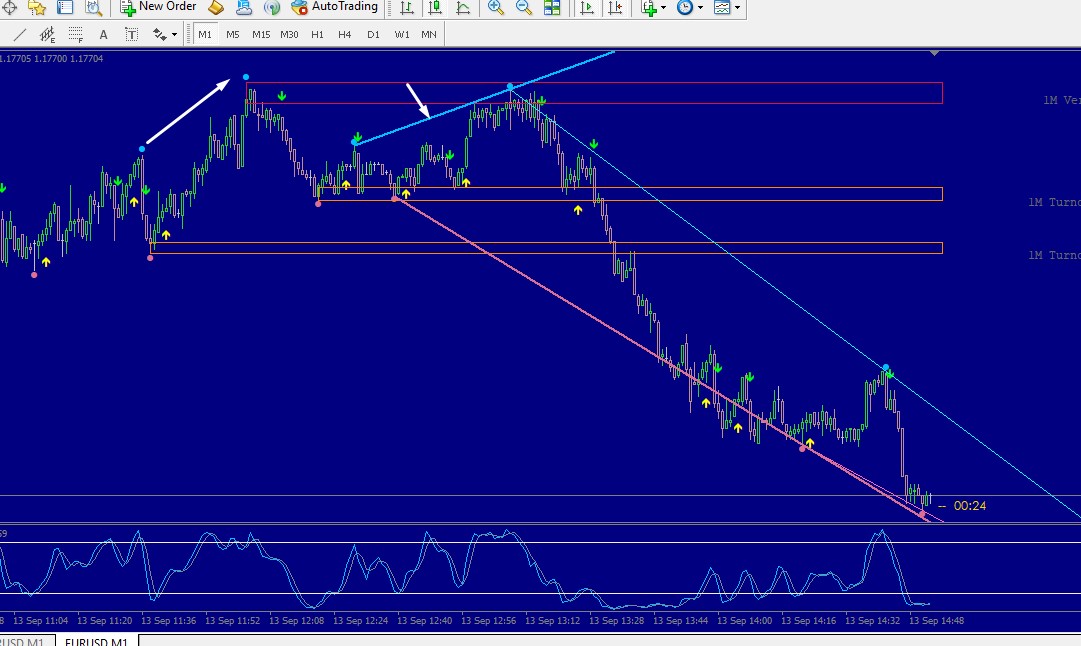Viewport: 1081px width, 646px height.
Task: Select the Fibonacci retracement tool
Action: 75,34
